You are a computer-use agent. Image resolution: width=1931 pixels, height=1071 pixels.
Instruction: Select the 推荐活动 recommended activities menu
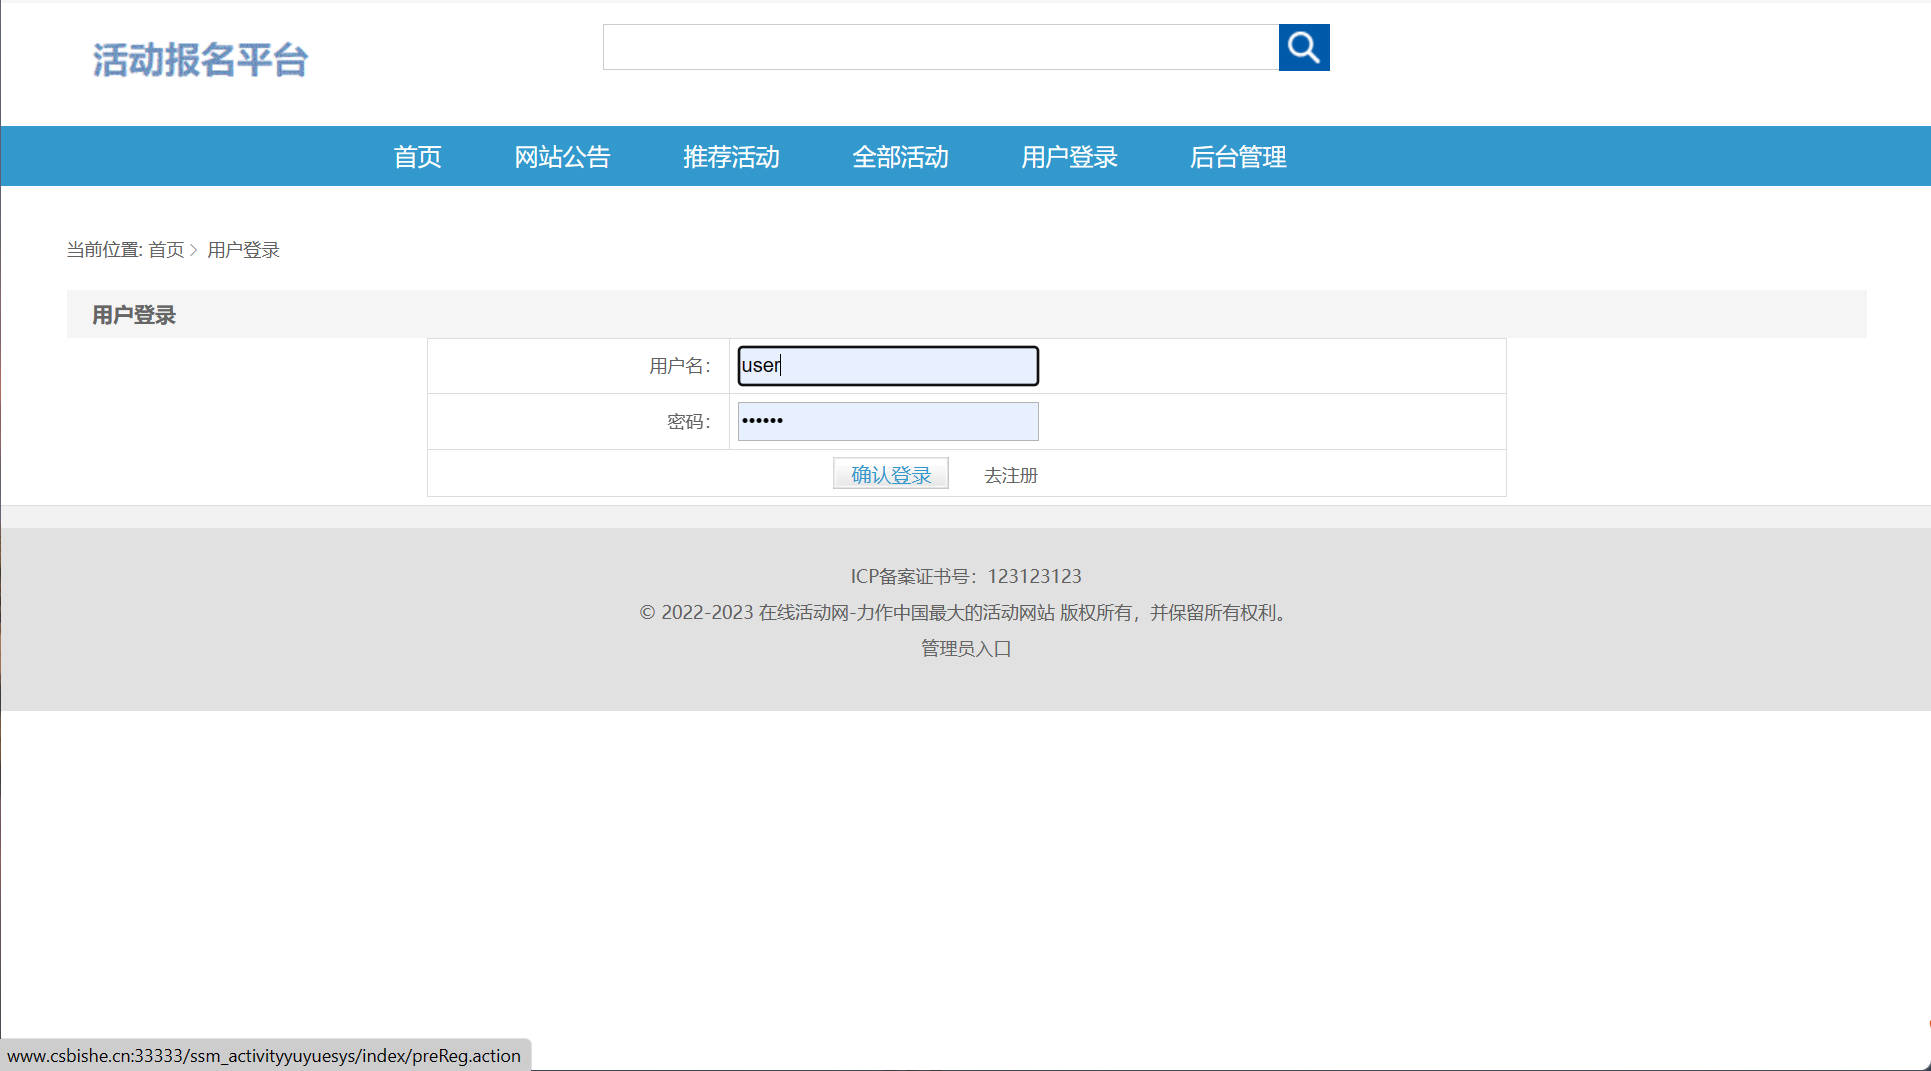(x=731, y=156)
